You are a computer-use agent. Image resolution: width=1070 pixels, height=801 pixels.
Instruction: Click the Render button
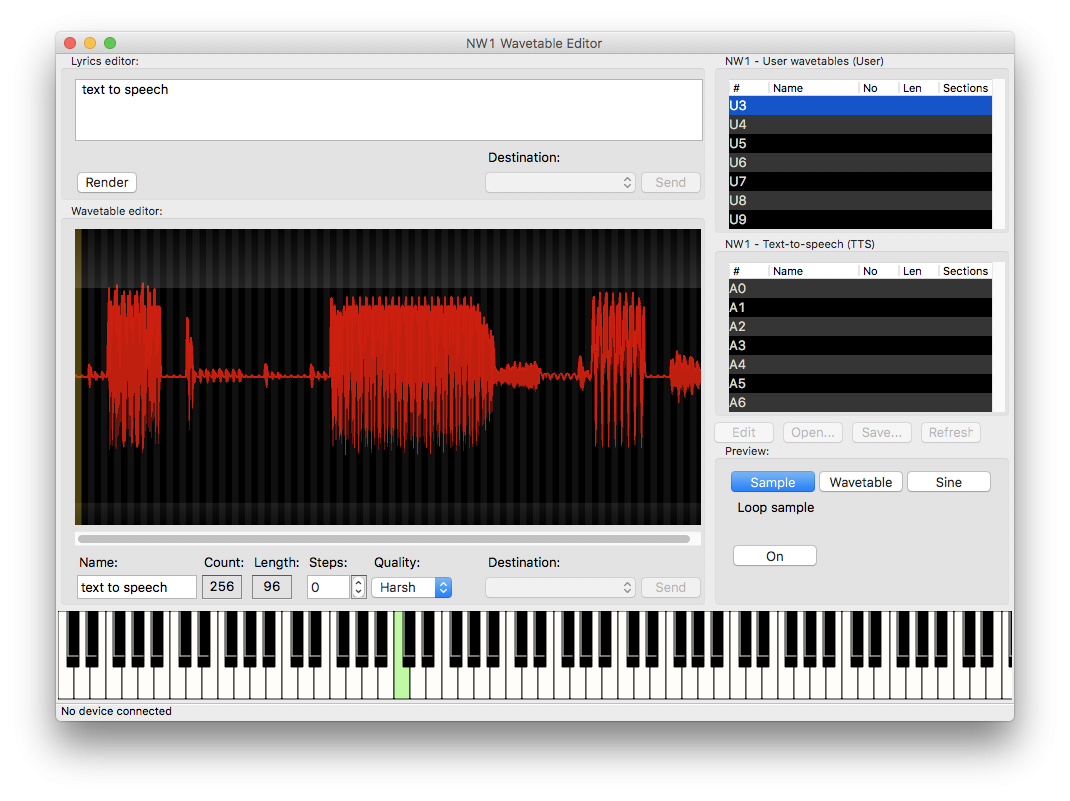tap(106, 182)
